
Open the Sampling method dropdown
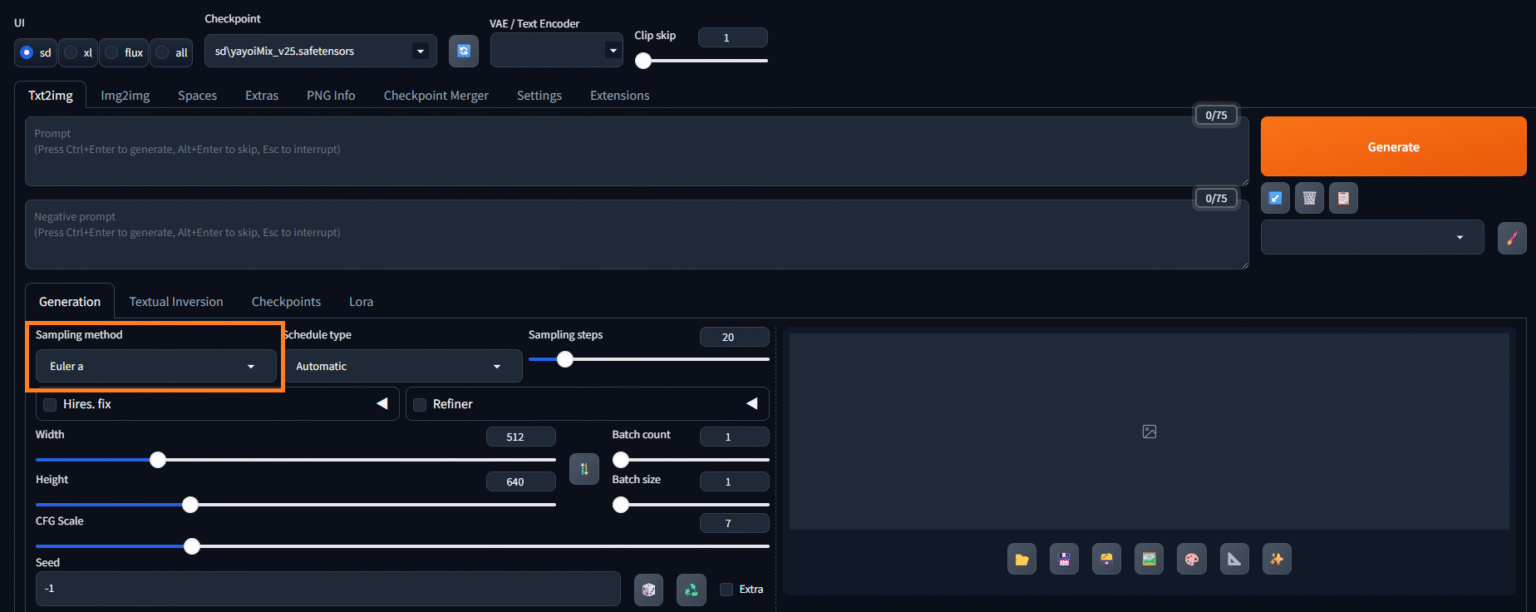click(x=155, y=366)
